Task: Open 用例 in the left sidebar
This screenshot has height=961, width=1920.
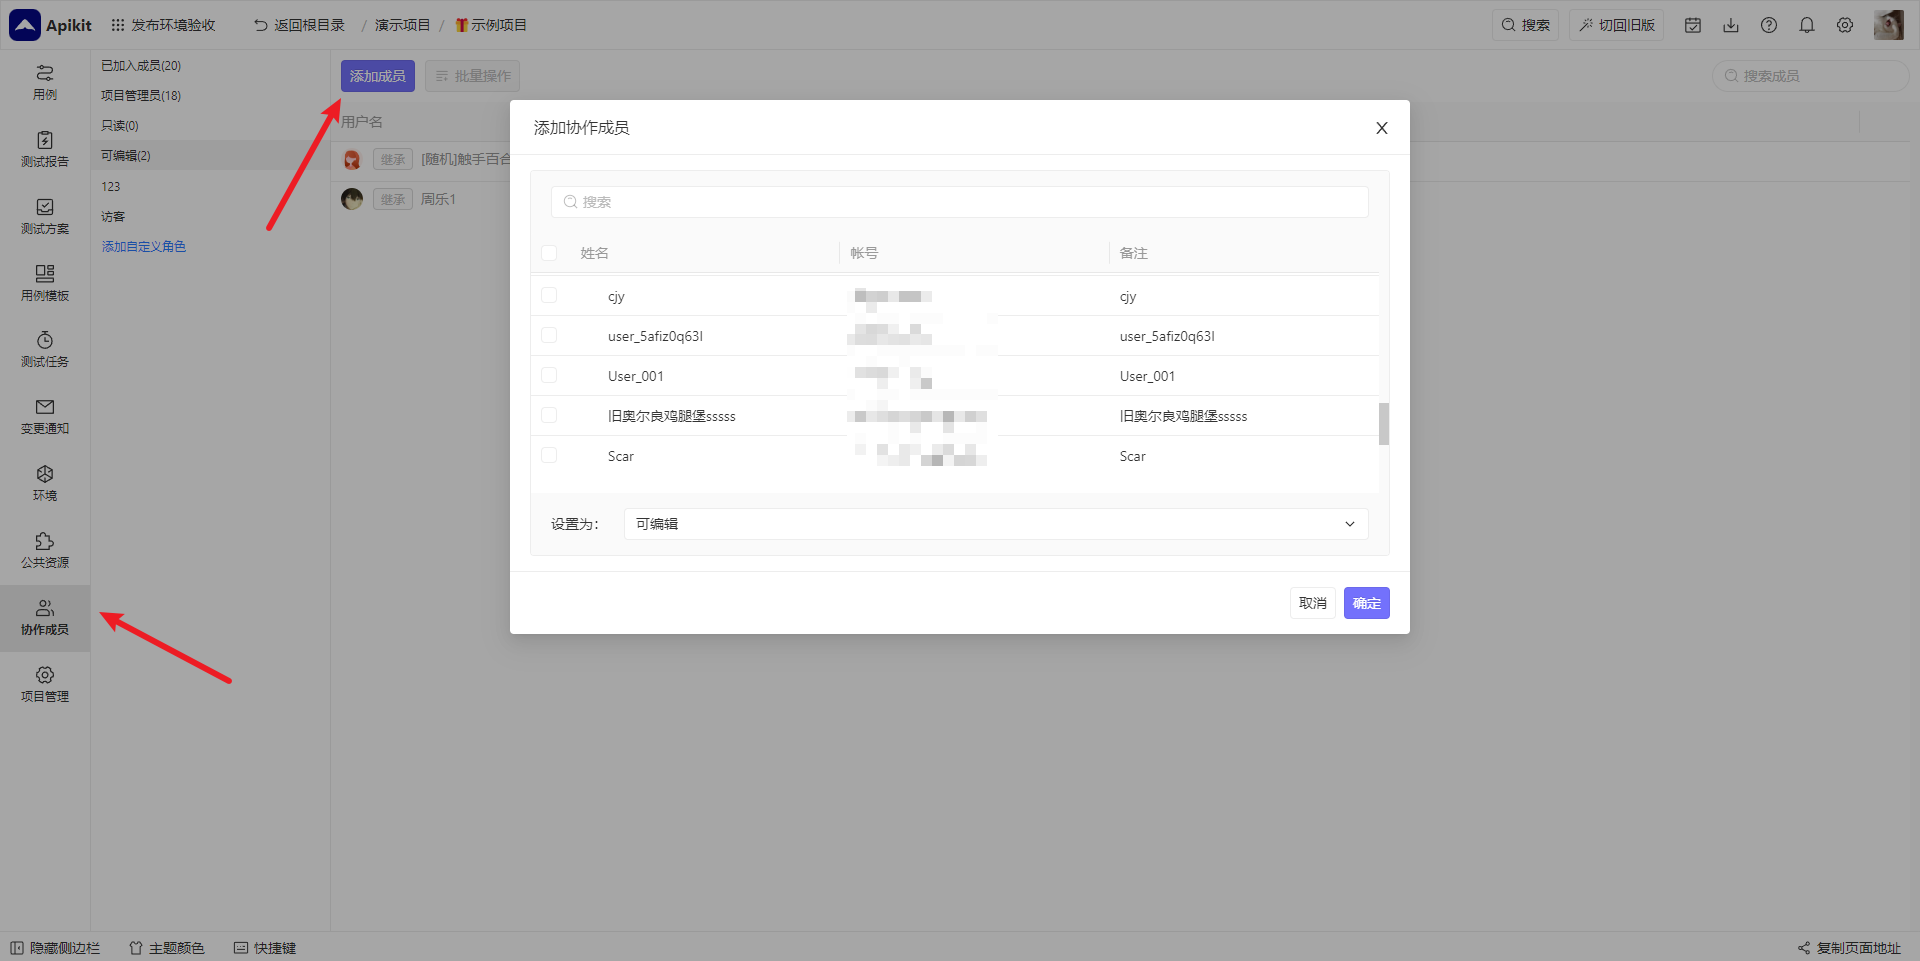Action: [x=45, y=83]
